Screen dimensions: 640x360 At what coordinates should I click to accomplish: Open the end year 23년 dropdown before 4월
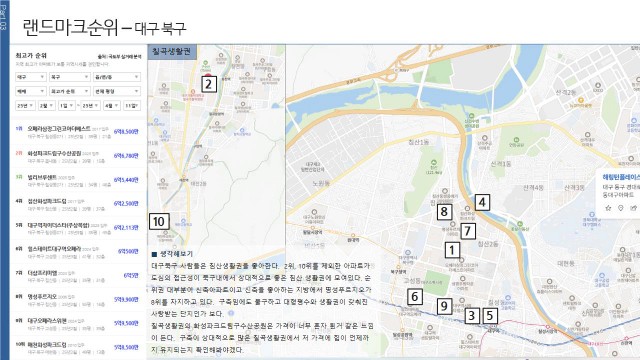click(x=90, y=105)
